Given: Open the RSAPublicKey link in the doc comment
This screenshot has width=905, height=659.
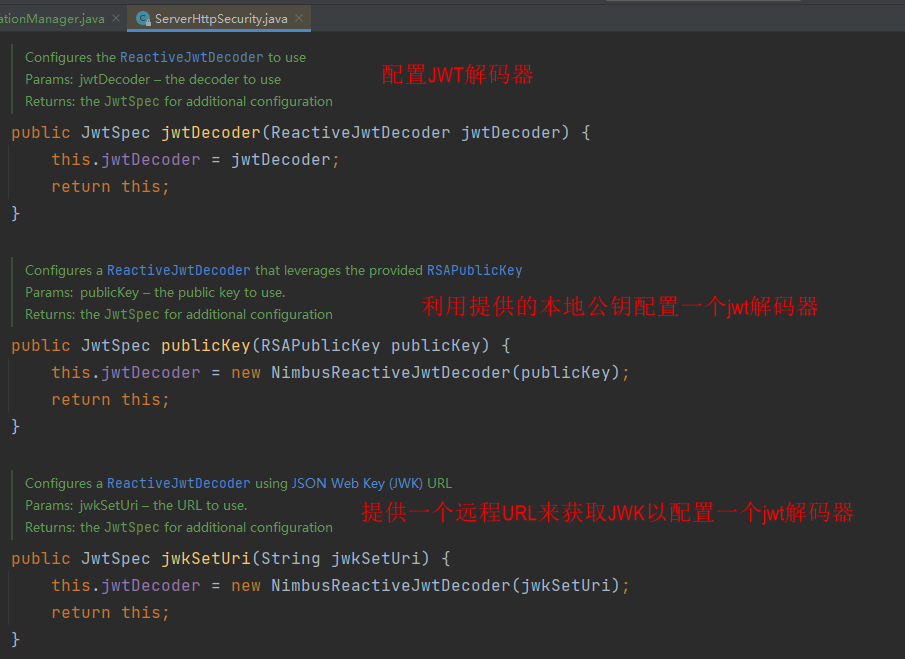Looking at the screenshot, I should (474, 270).
